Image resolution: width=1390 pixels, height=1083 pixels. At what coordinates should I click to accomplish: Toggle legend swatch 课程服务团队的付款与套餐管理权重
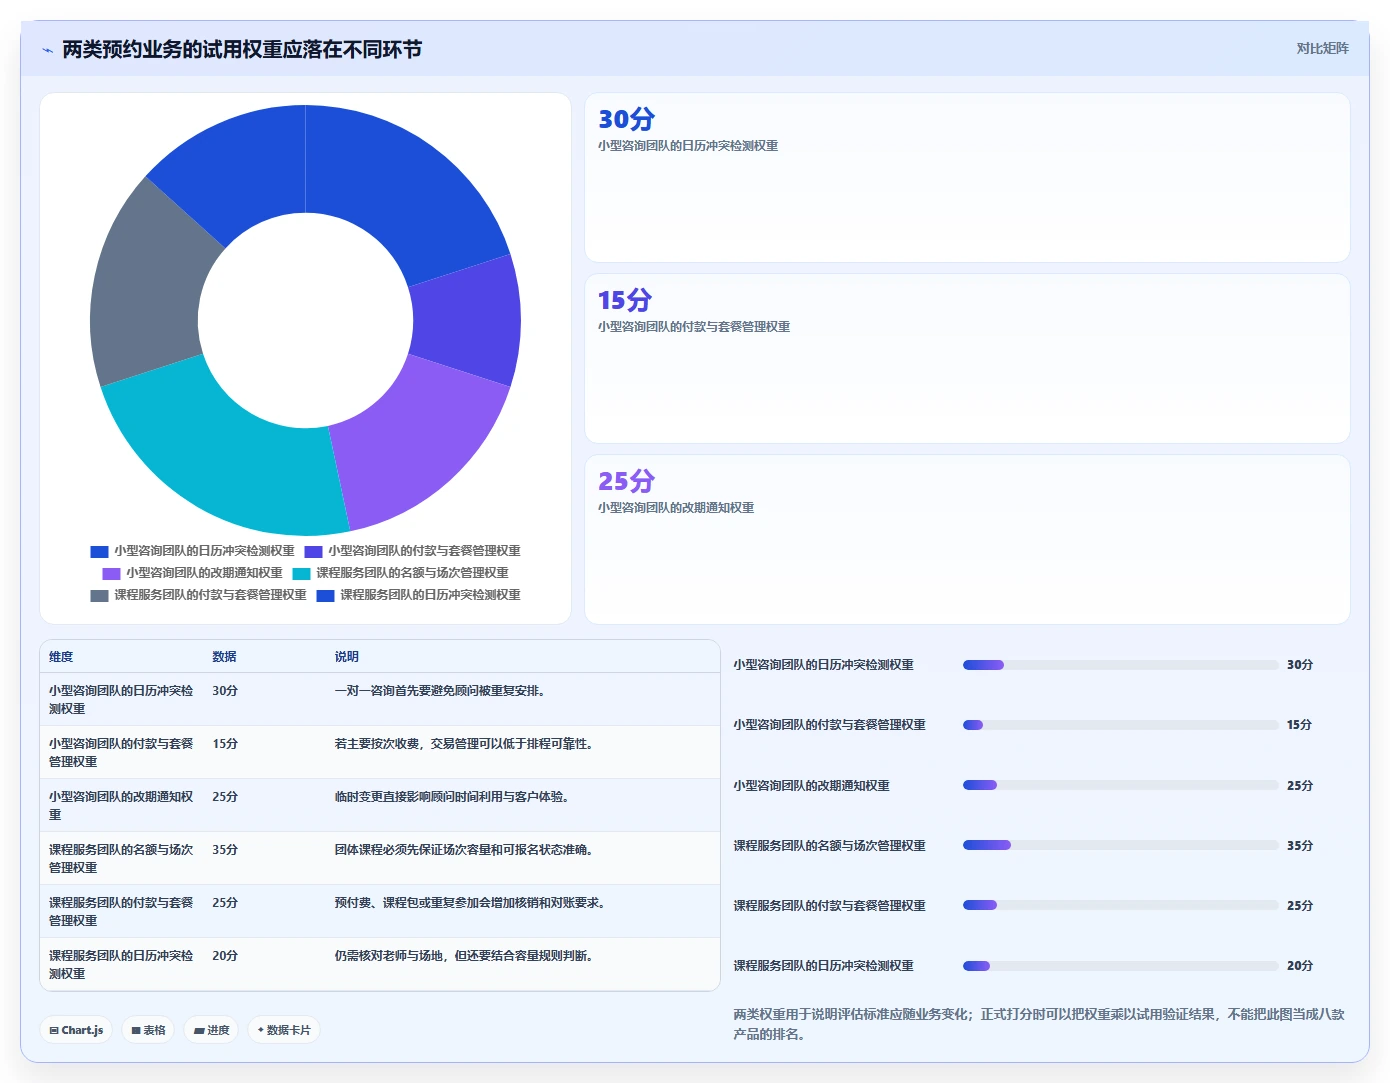point(99,595)
